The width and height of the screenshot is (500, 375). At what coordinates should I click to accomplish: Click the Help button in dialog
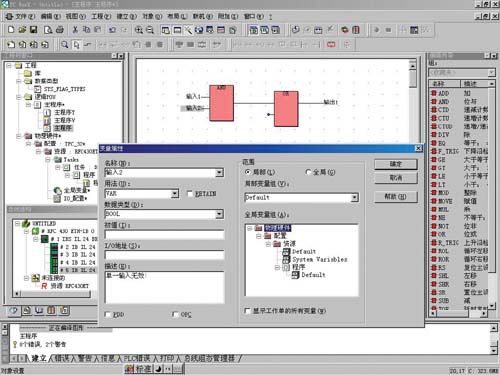[x=396, y=197]
